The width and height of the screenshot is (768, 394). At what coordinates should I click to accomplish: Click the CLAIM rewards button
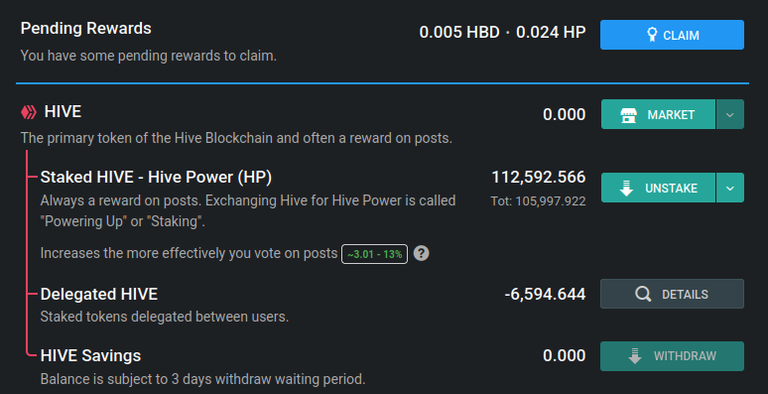[x=672, y=35]
